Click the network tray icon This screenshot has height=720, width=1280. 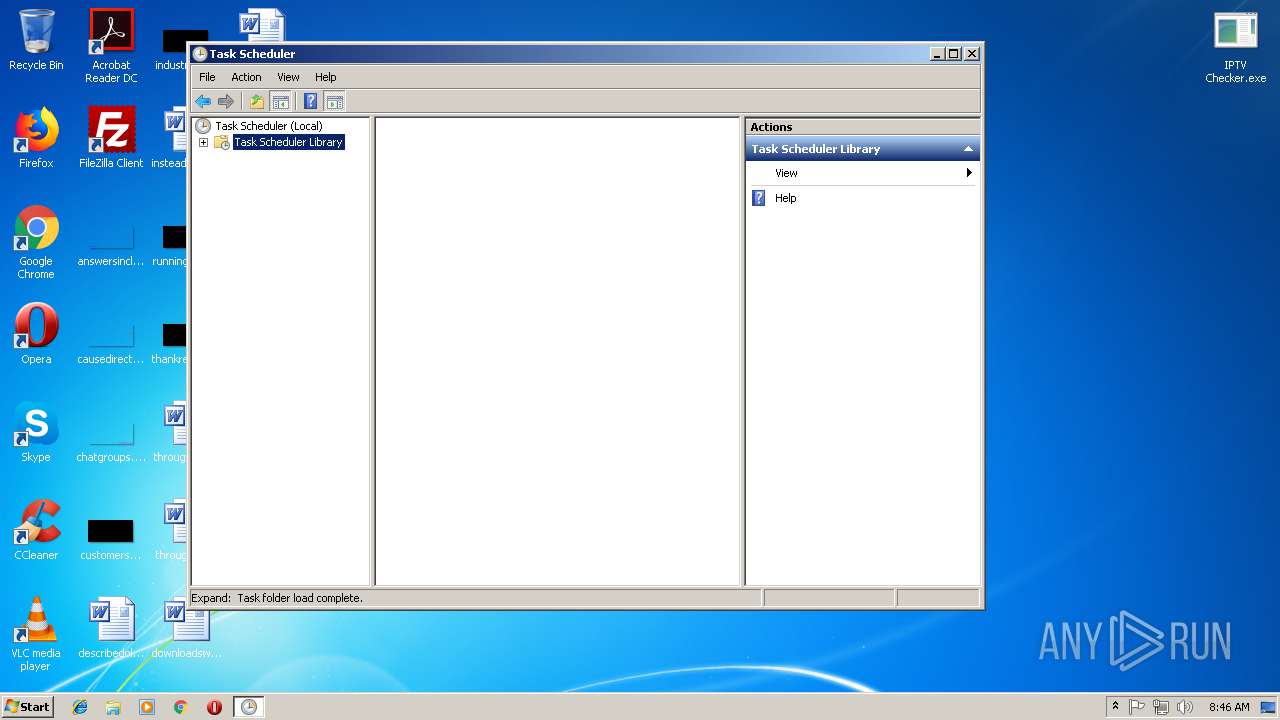pyautogui.click(x=1161, y=707)
